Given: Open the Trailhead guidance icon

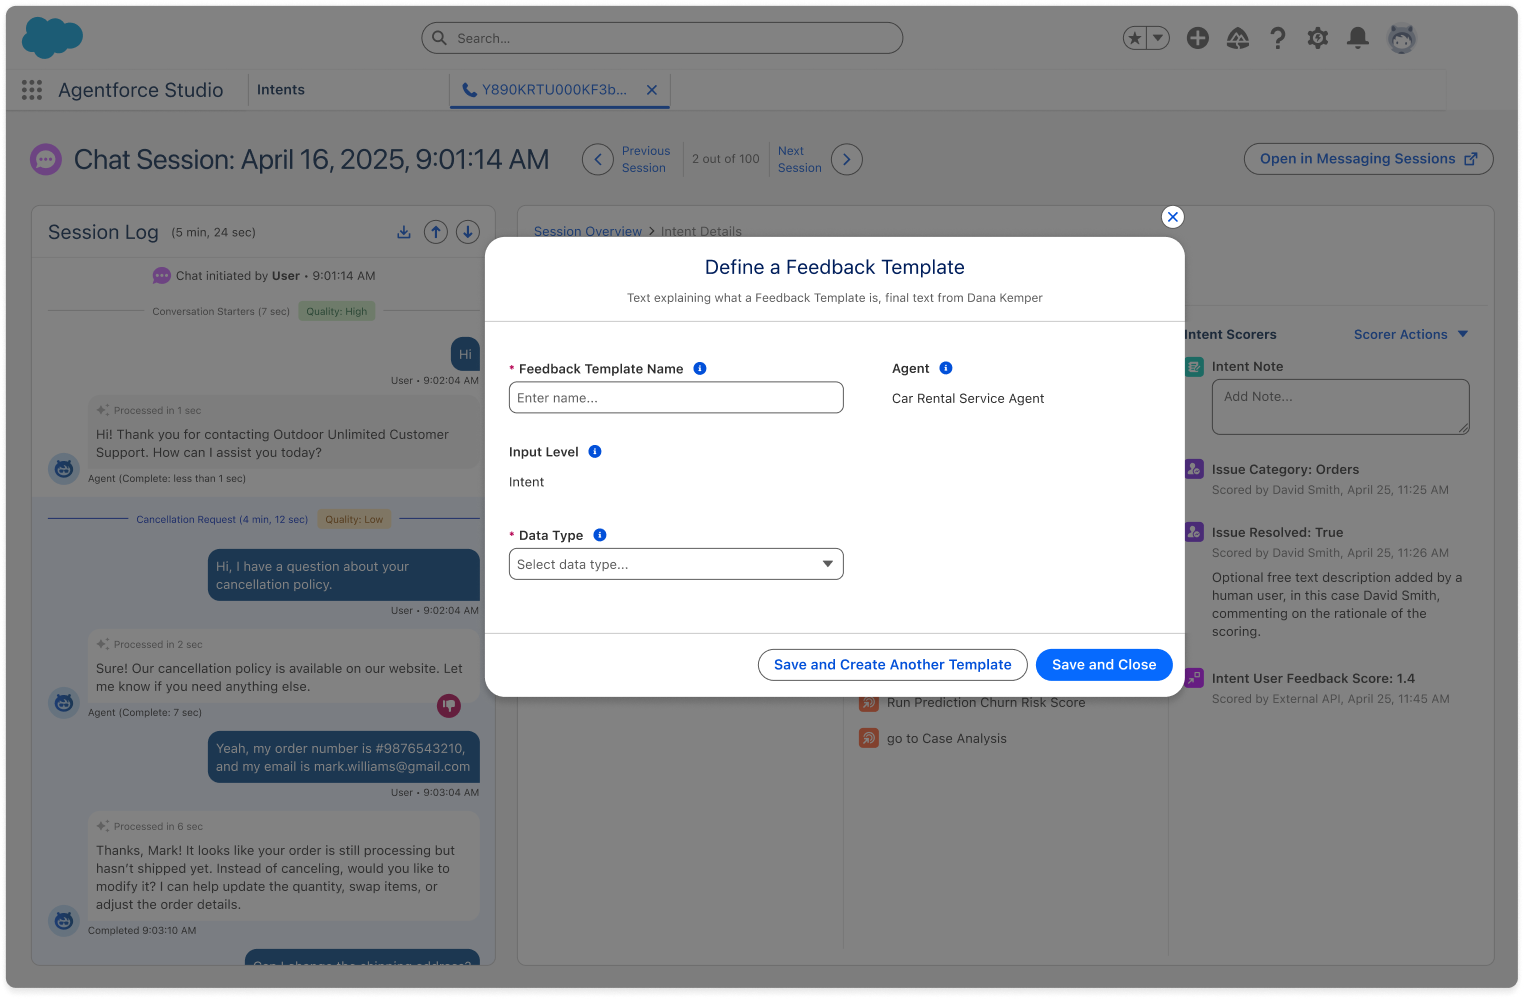Looking at the screenshot, I should tap(1238, 38).
